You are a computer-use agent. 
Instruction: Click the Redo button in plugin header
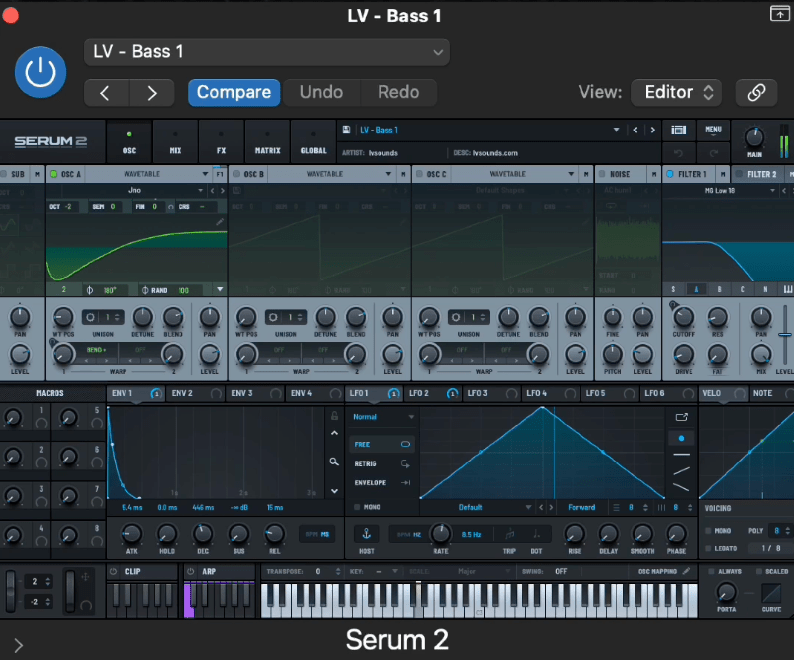(x=399, y=92)
